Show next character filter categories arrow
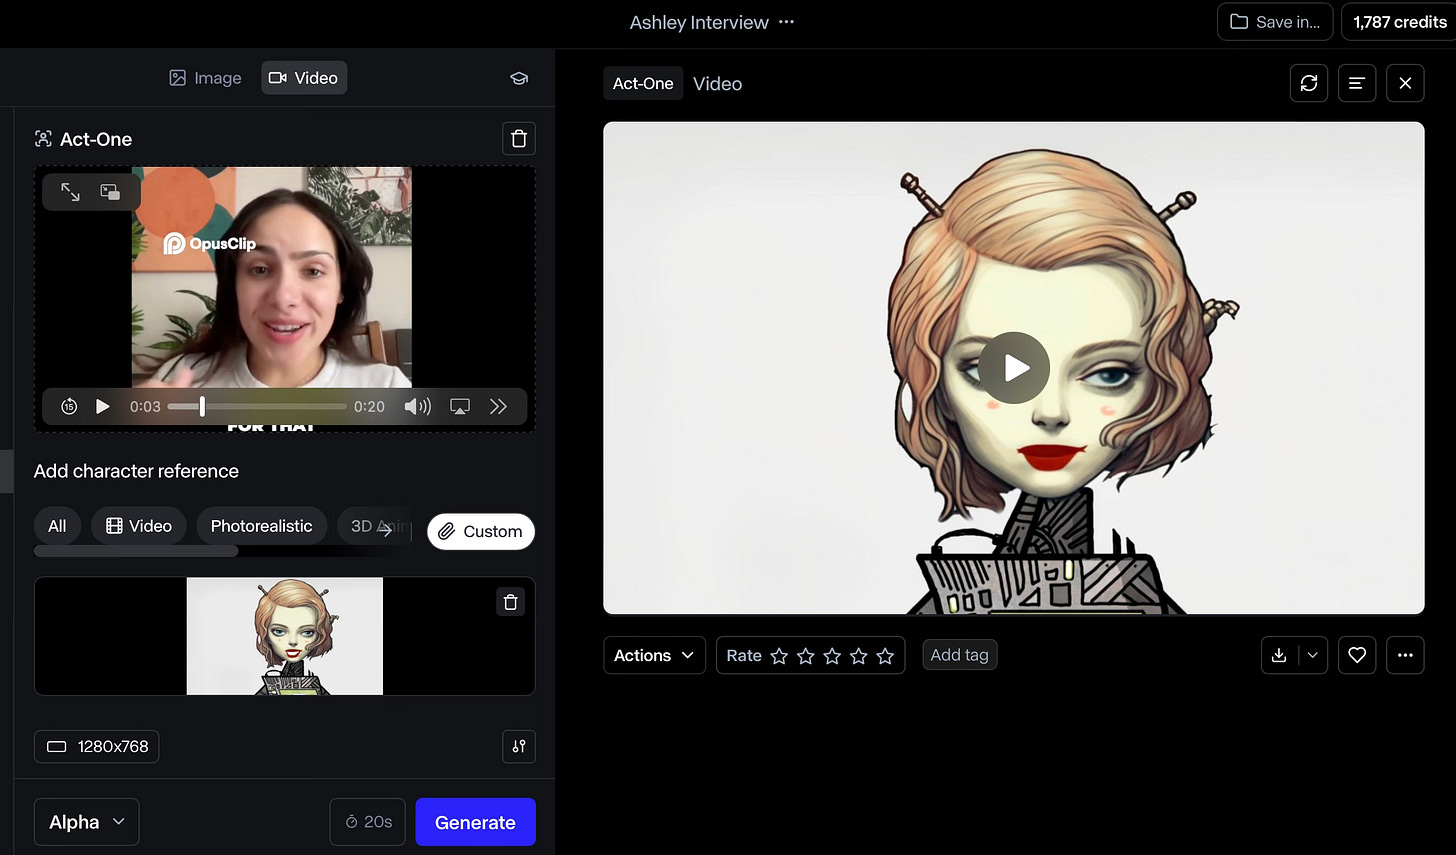 click(386, 530)
